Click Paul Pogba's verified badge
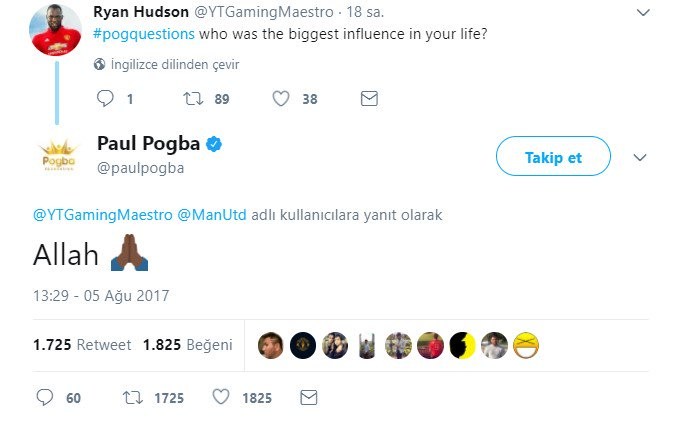Image resolution: width=693 pixels, height=429 pixels. (x=214, y=145)
